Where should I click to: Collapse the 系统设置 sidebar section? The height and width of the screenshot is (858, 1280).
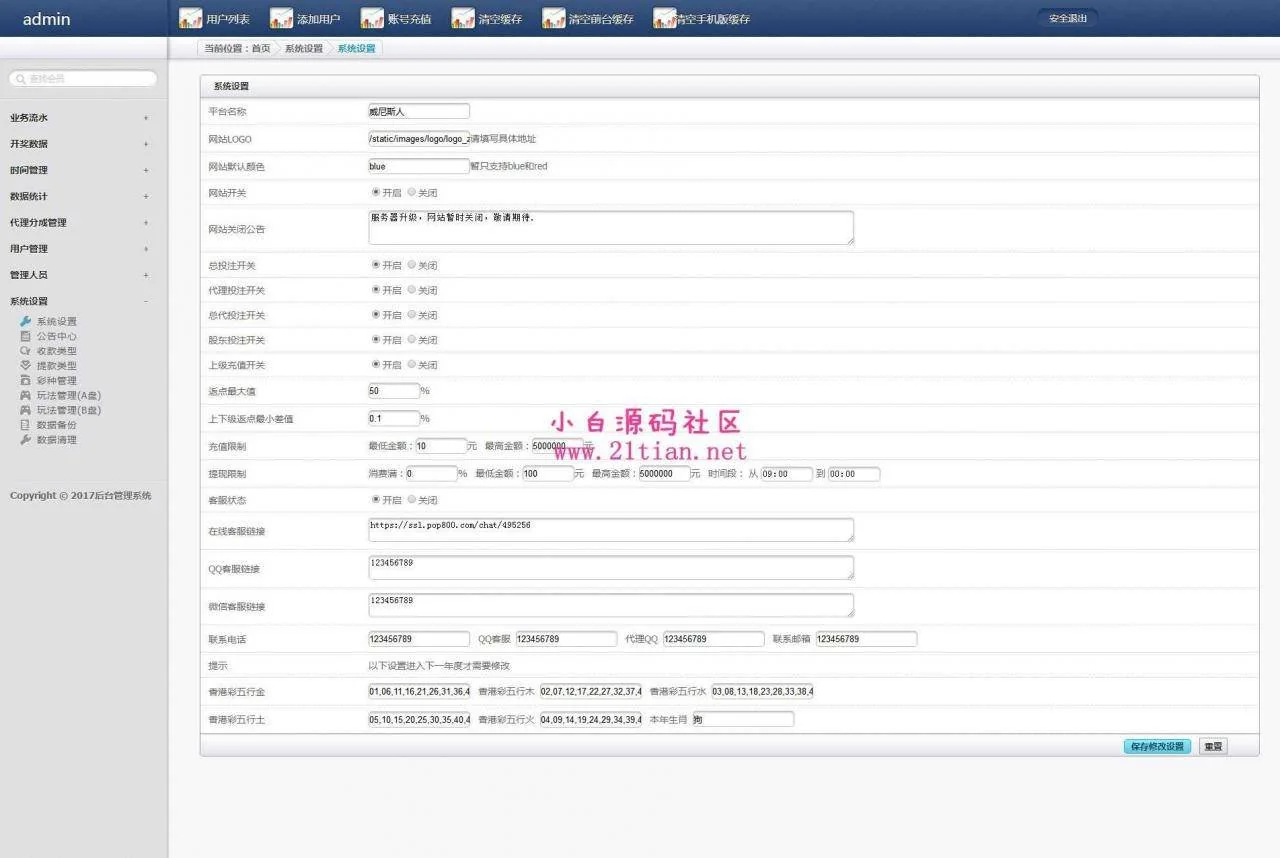click(x=145, y=301)
